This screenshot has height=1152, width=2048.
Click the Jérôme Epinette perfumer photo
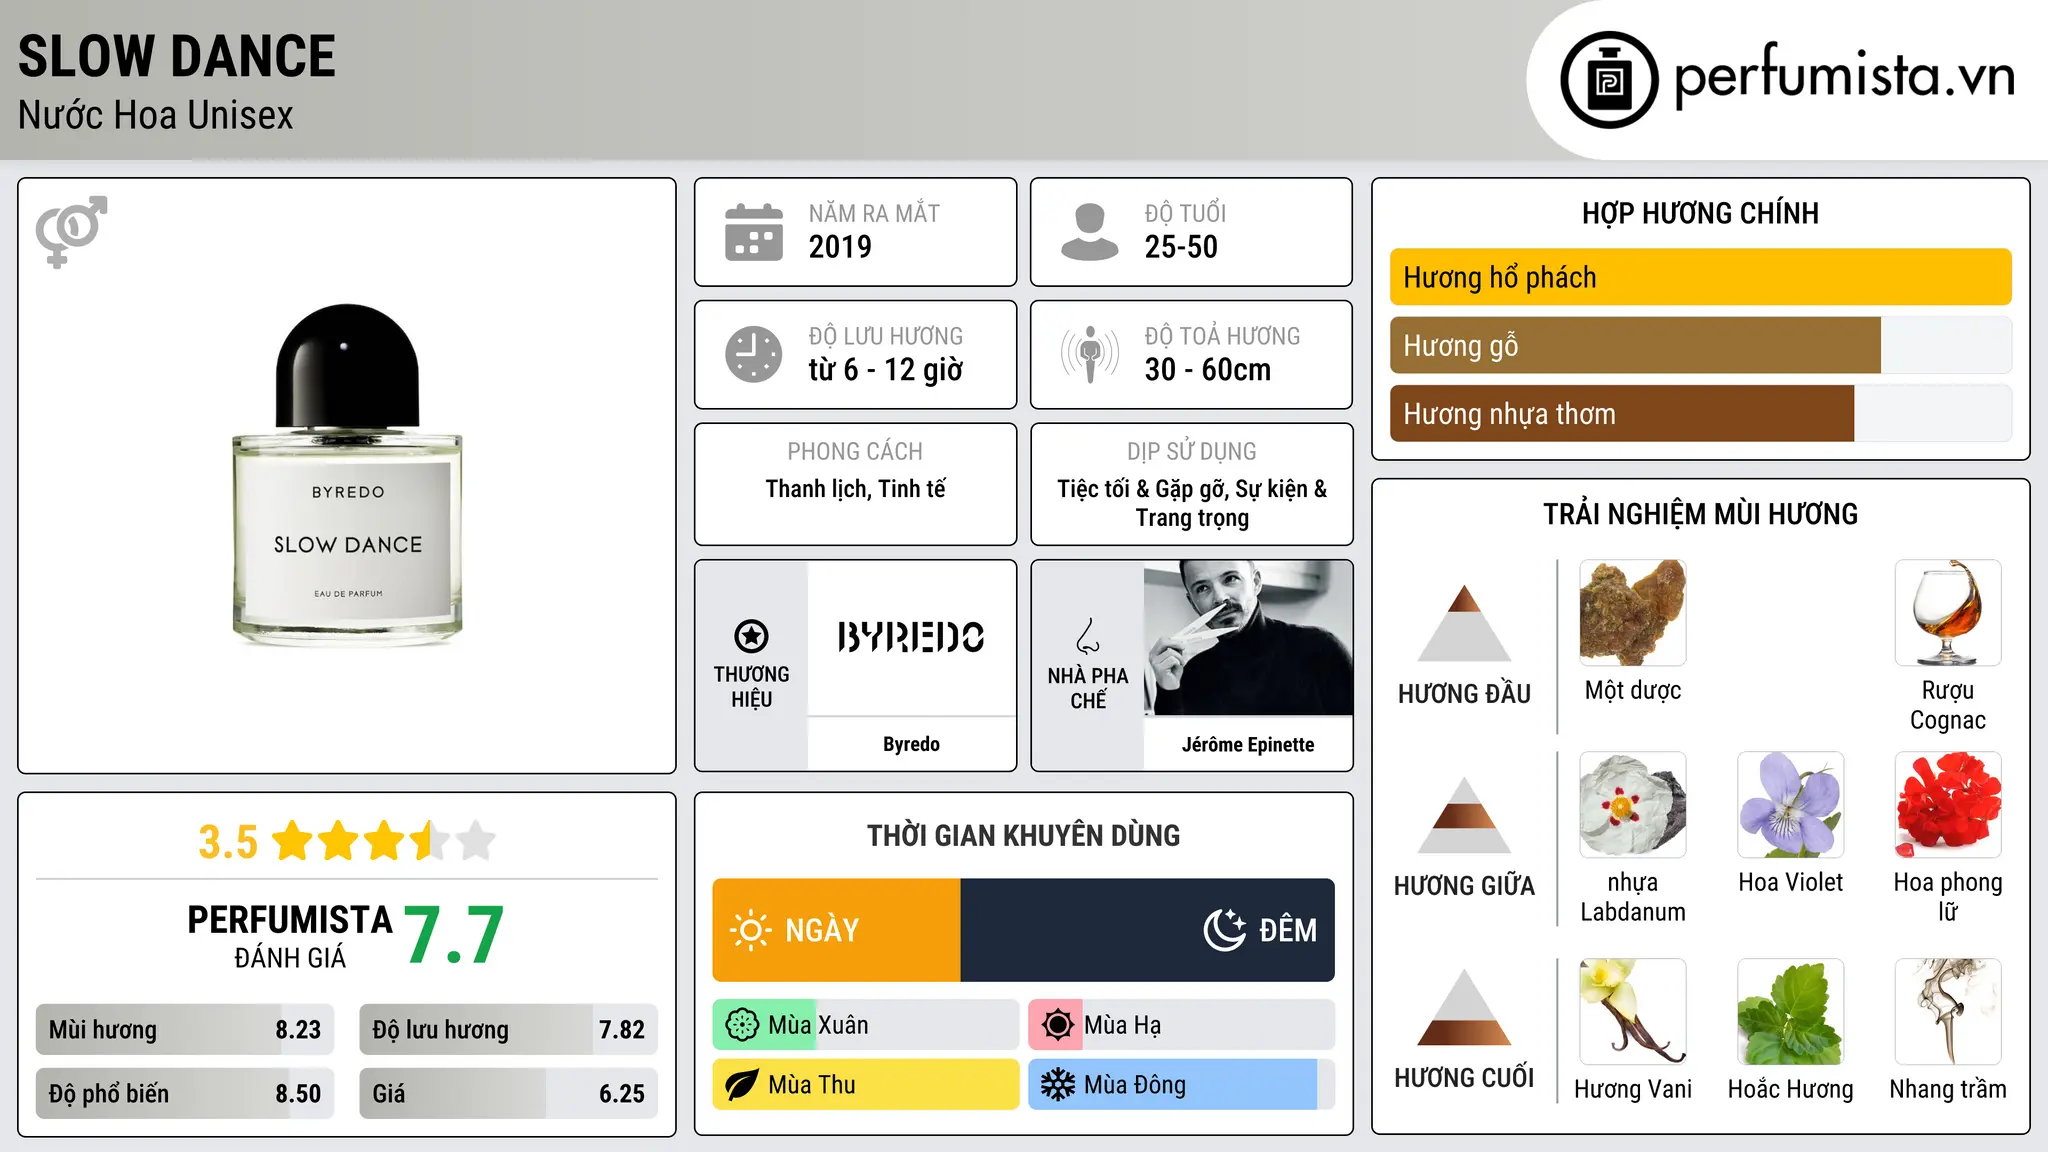[1248, 638]
